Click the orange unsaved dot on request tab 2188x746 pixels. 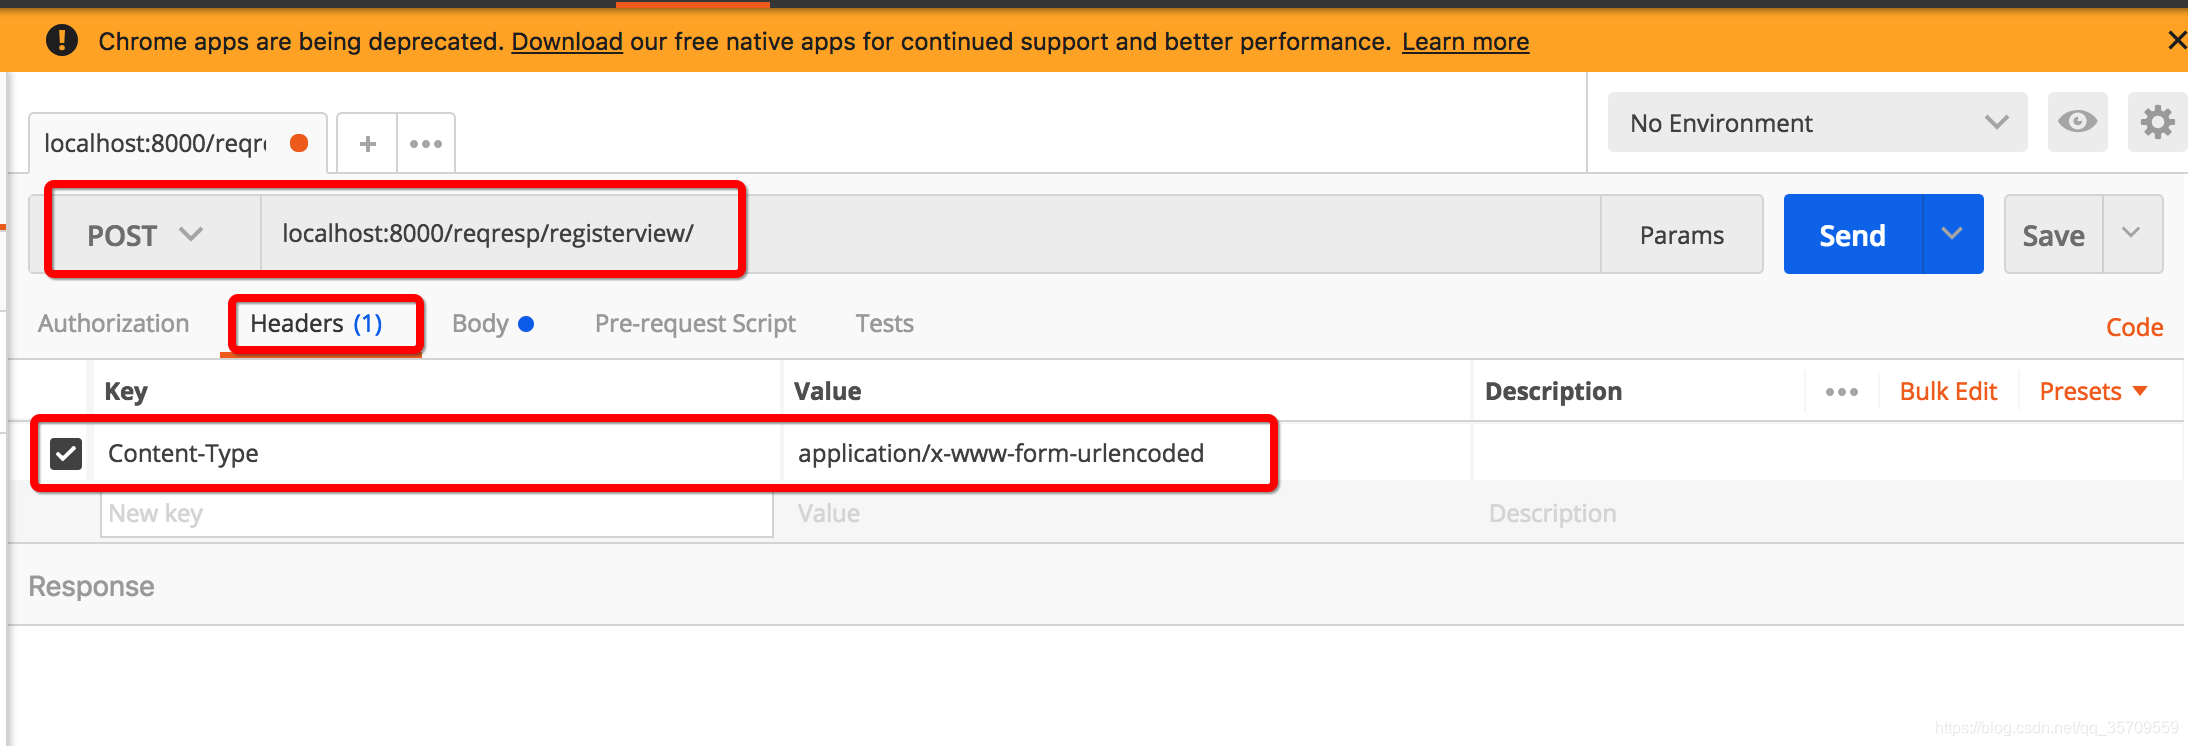pyautogui.click(x=298, y=143)
